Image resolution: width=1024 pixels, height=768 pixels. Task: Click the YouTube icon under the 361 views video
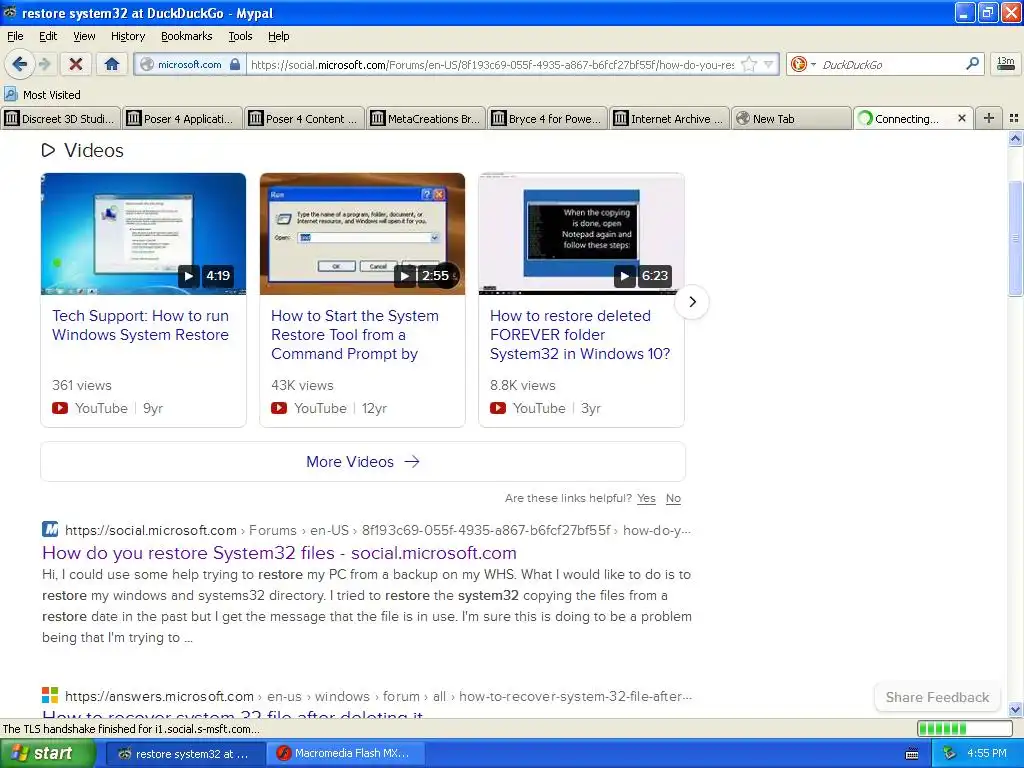pyautogui.click(x=60, y=408)
